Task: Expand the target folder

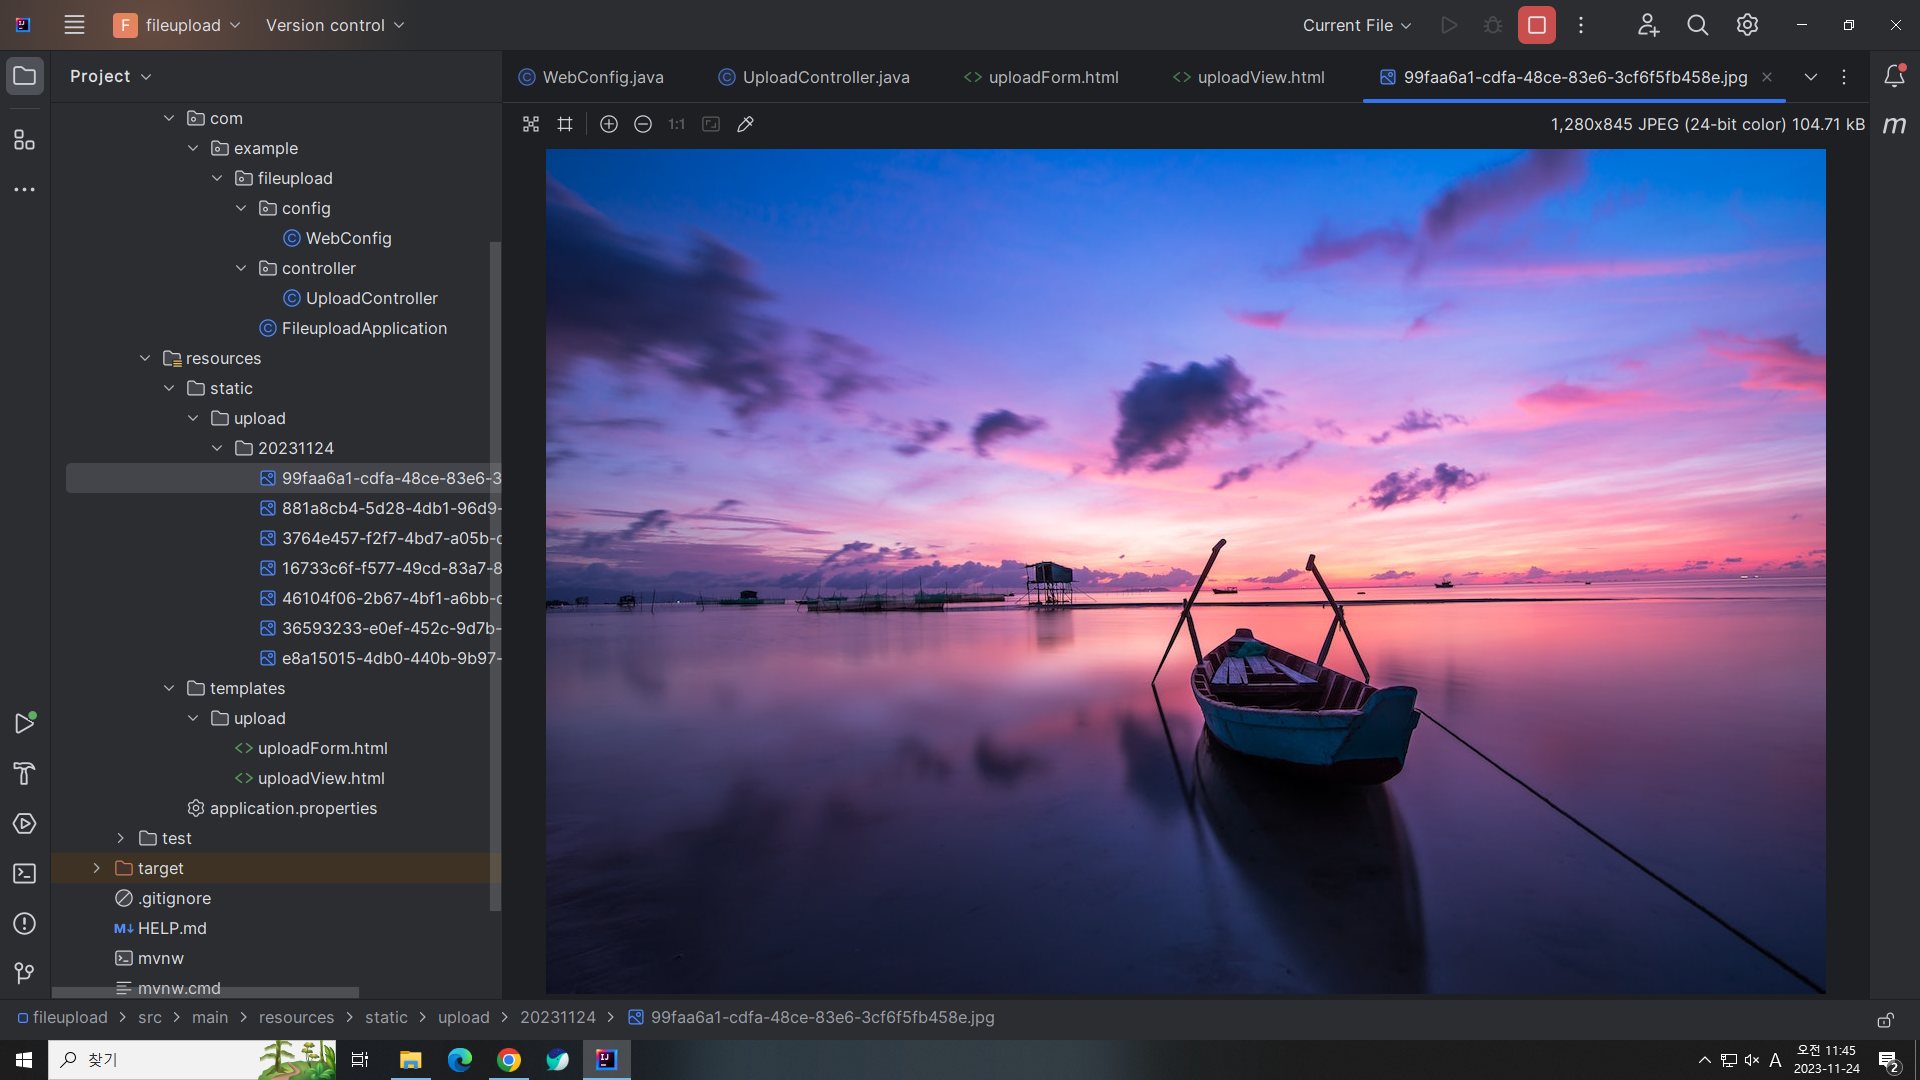Action: tap(96, 868)
